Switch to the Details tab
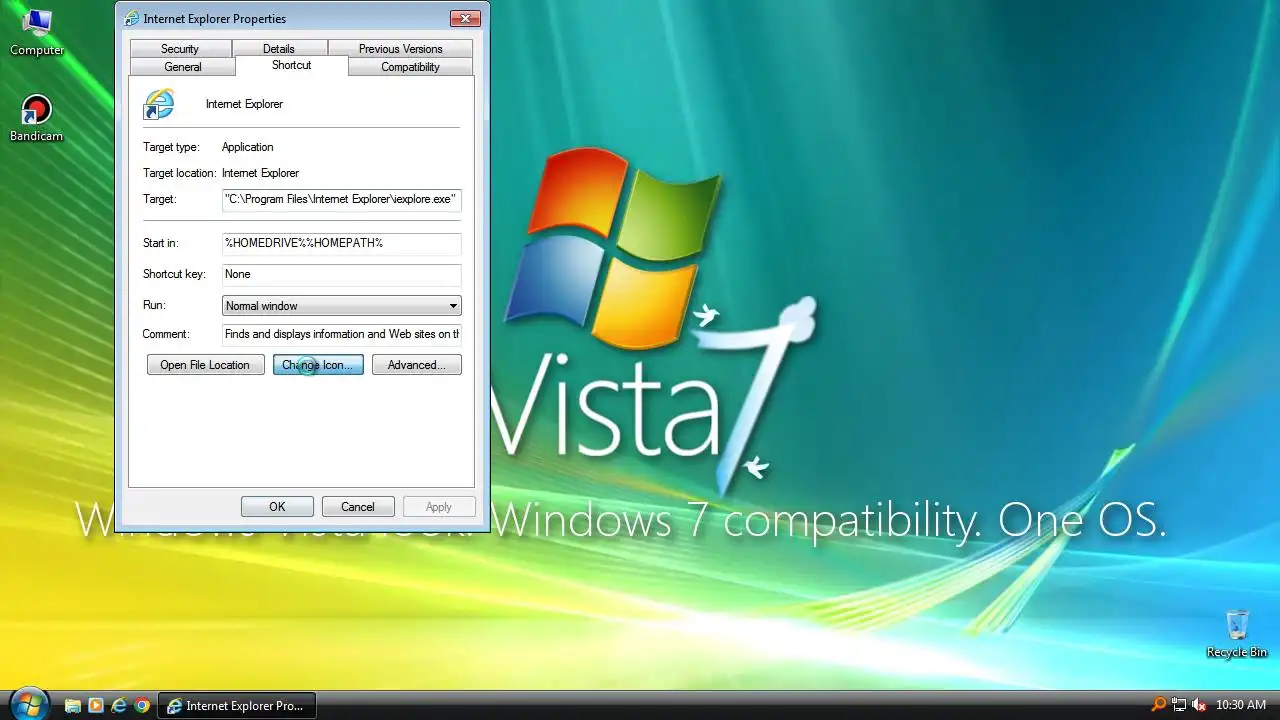 [x=279, y=48]
